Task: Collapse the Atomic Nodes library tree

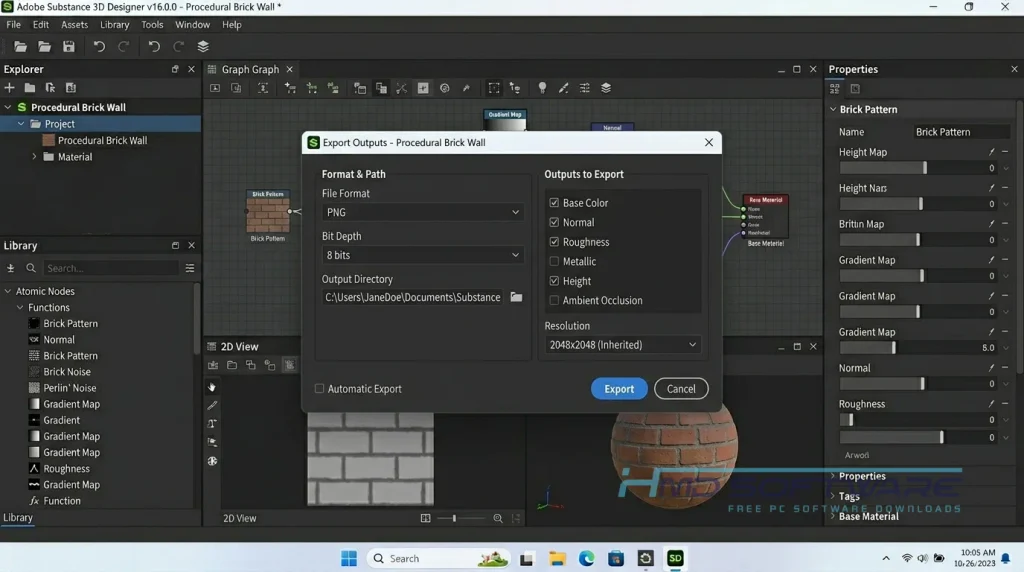Action: click(x=8, y=291)
